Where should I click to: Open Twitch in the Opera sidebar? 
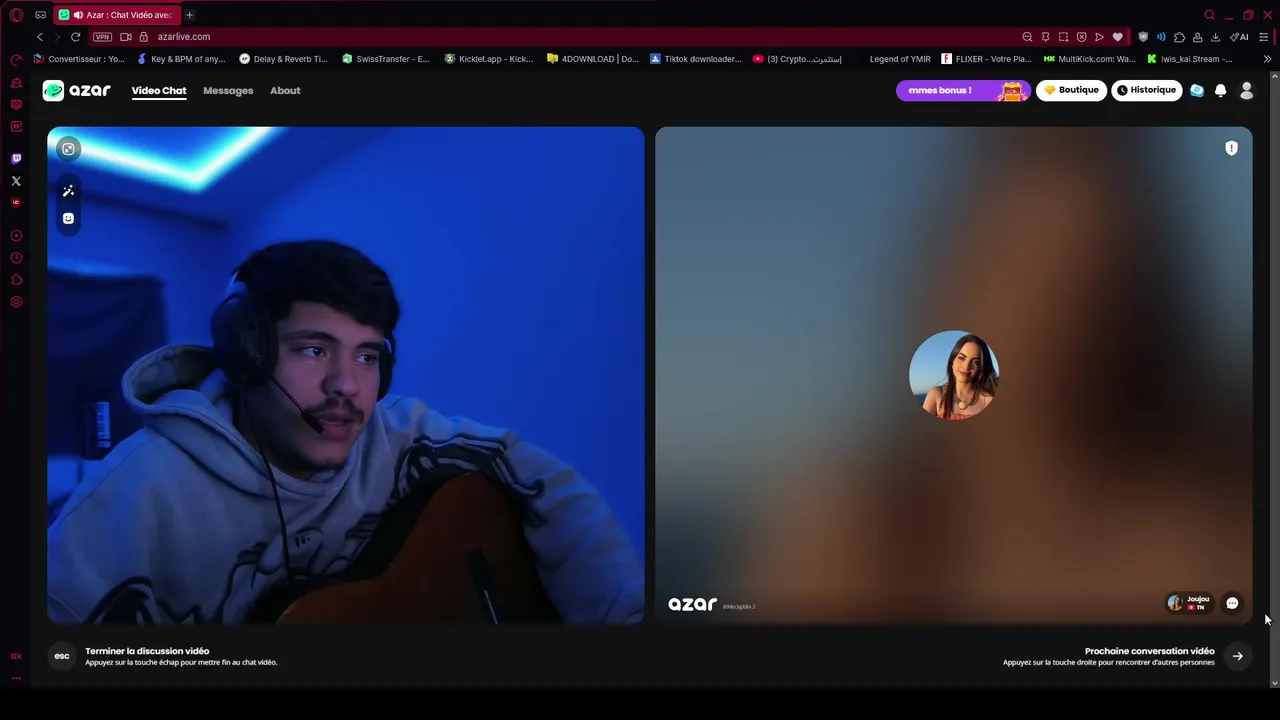16,158
